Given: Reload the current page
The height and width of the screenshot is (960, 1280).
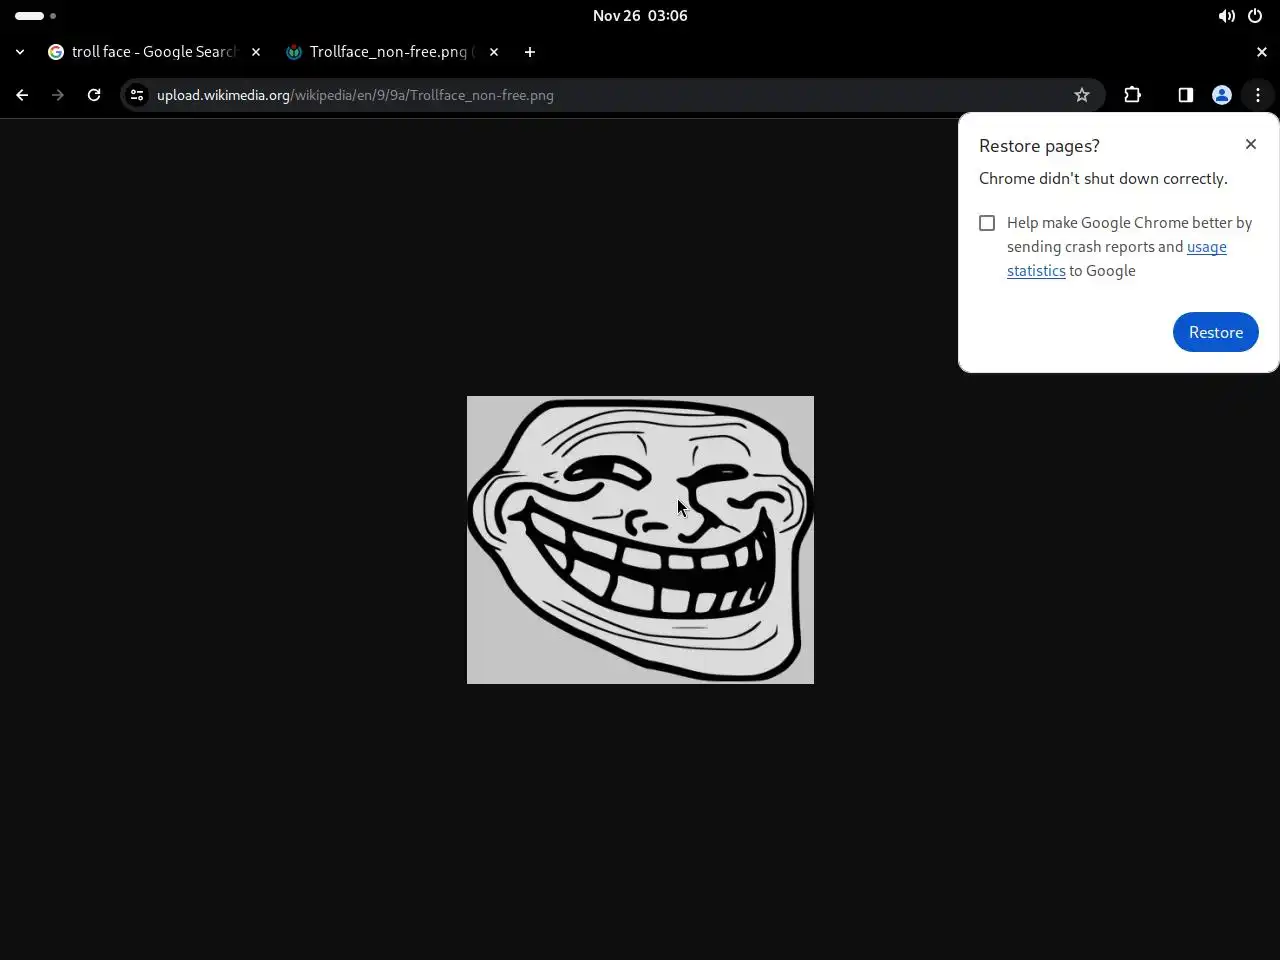Looking at the screenshot, I should coord(94,95).
